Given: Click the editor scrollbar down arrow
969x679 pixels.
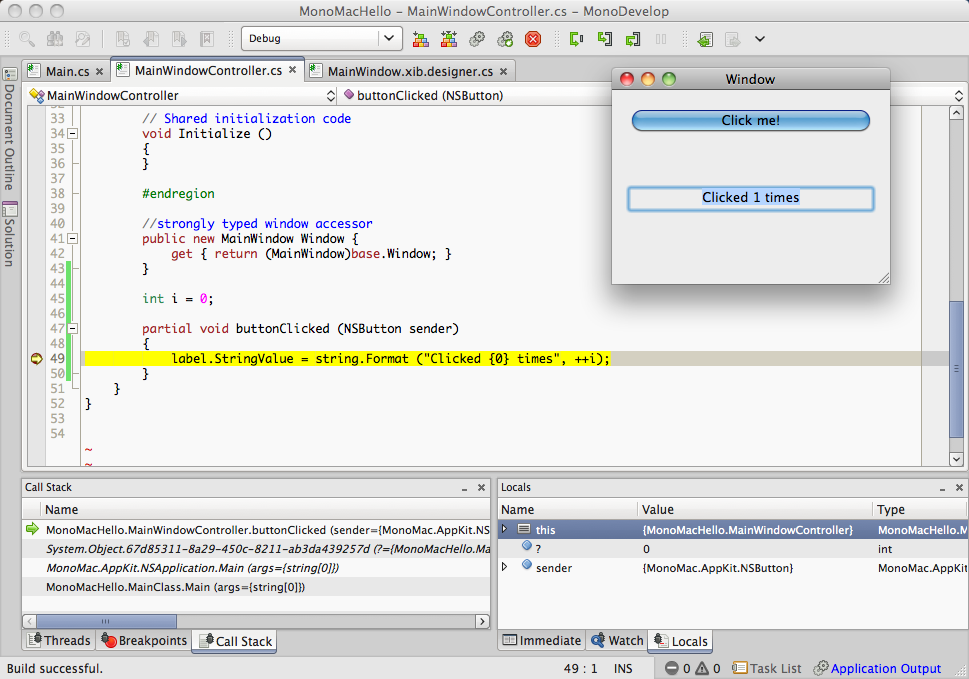Looking at the screenshot, I should coord(956,459).
